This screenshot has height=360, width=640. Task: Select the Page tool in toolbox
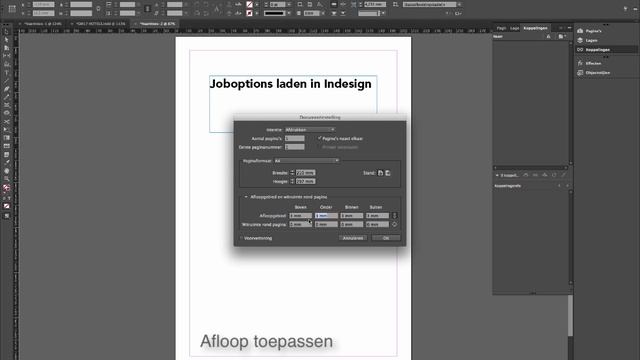(7, 48)
